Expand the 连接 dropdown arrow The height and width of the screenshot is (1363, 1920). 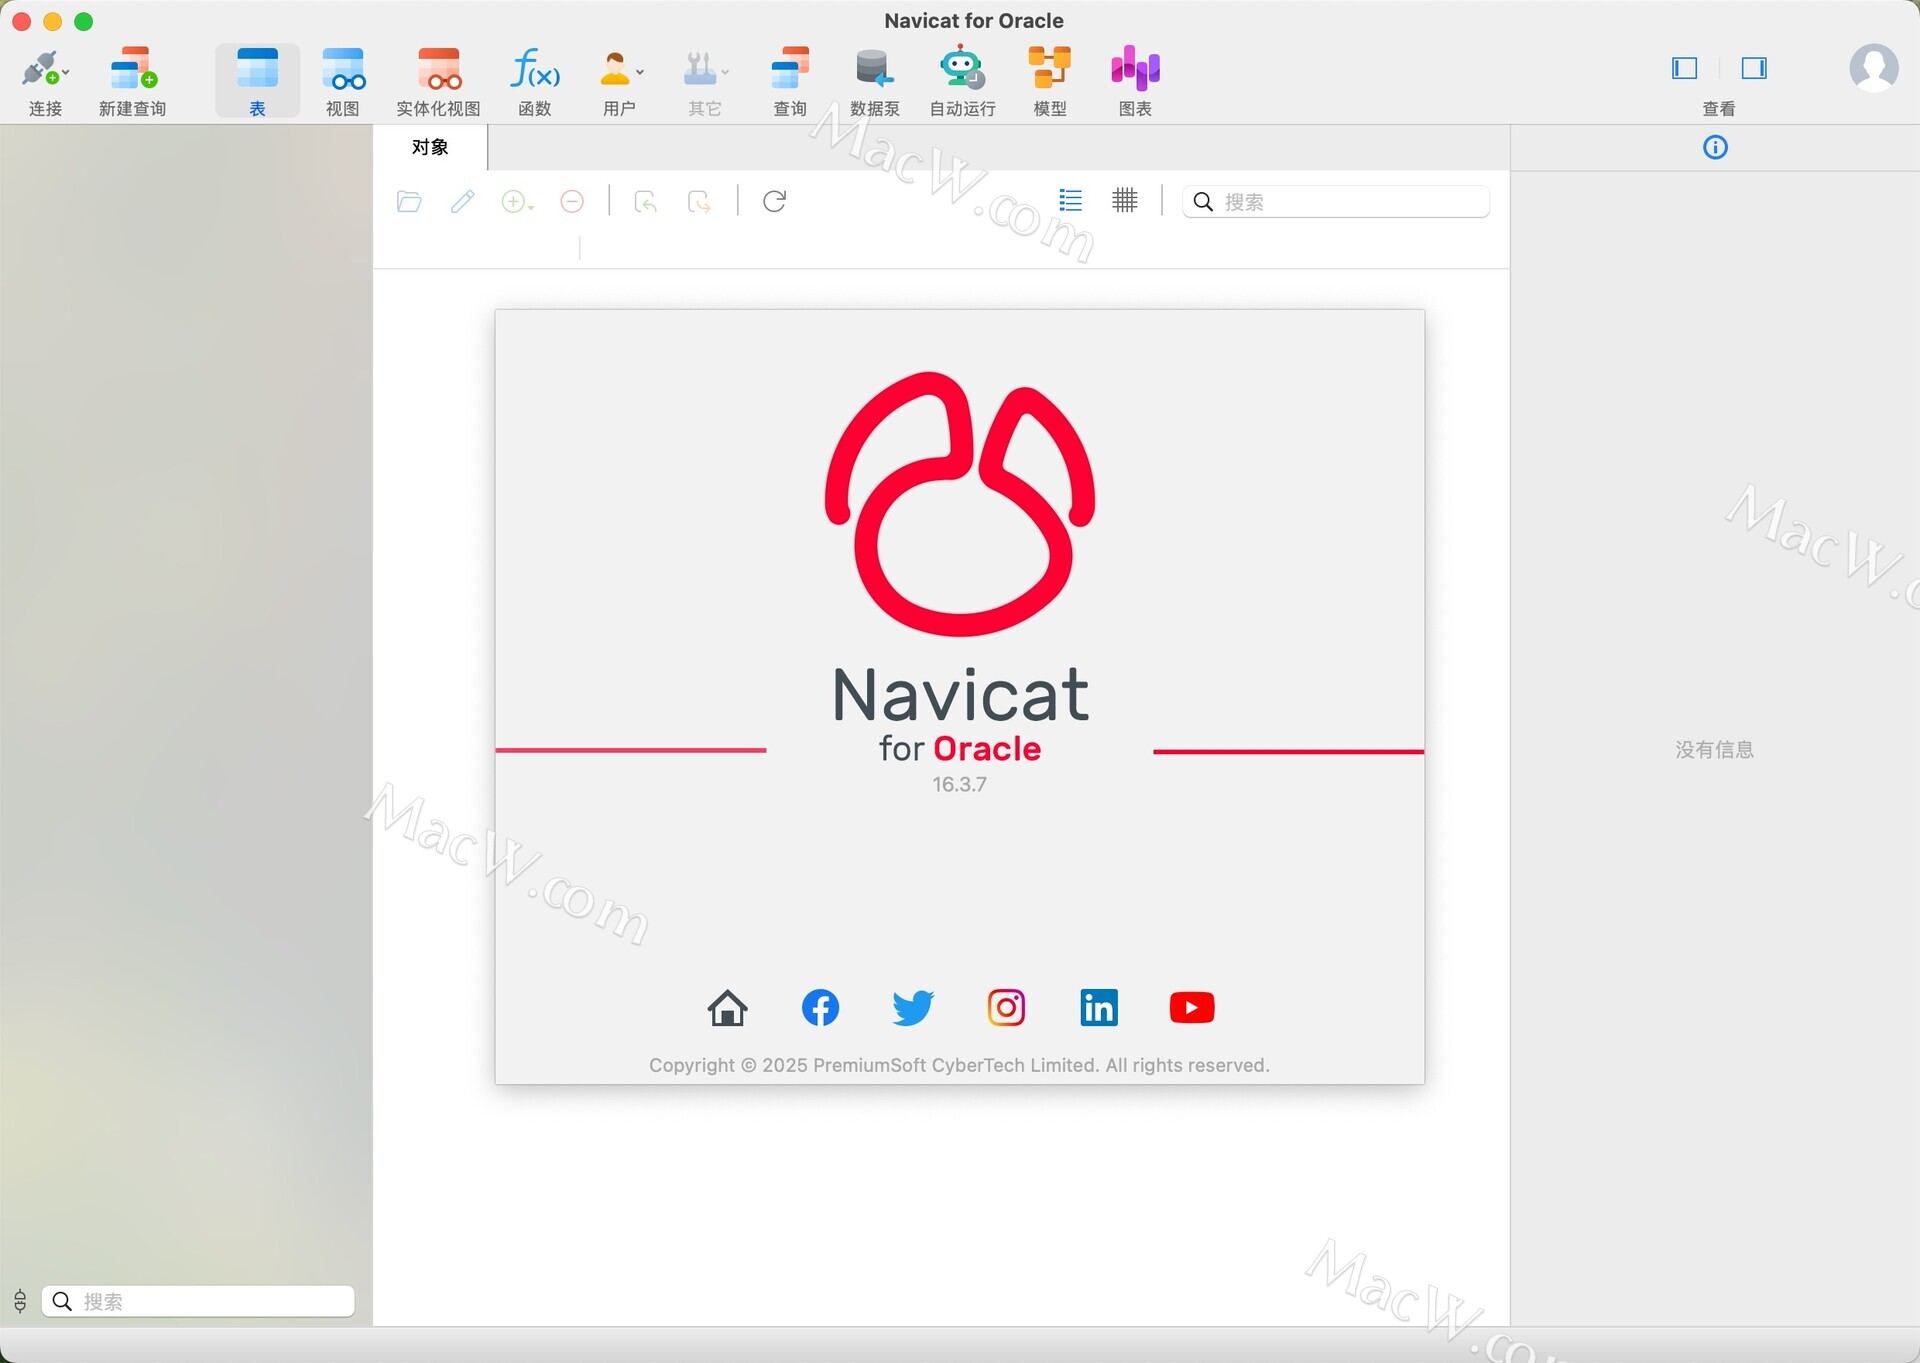66,73
